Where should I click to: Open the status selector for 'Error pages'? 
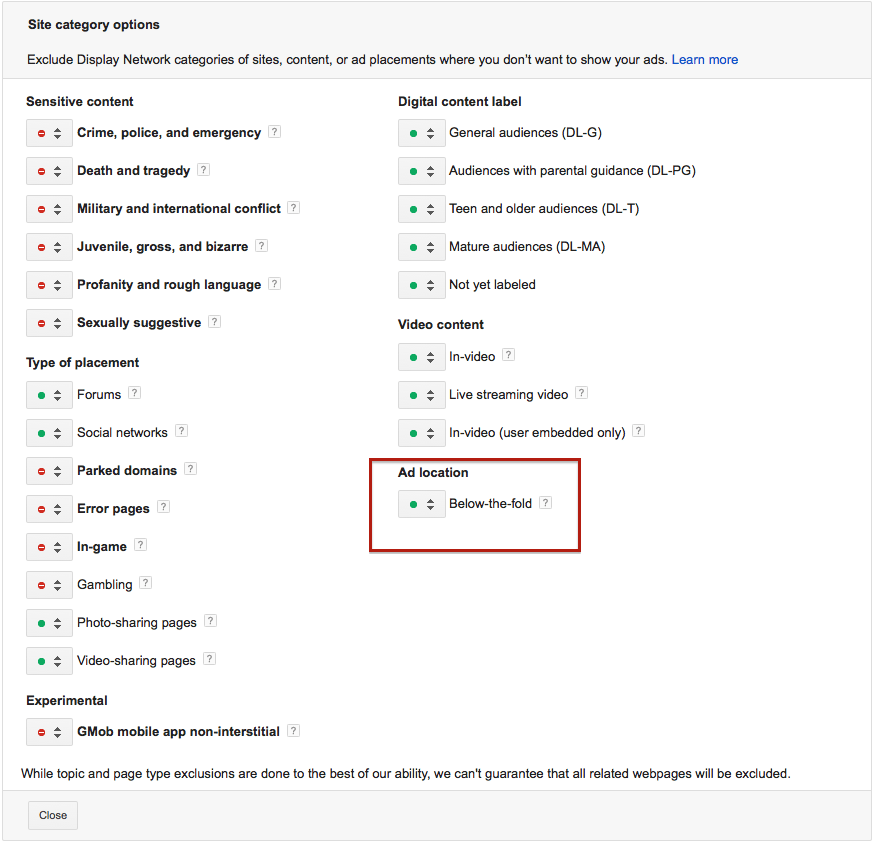click(x=49, y=508)
